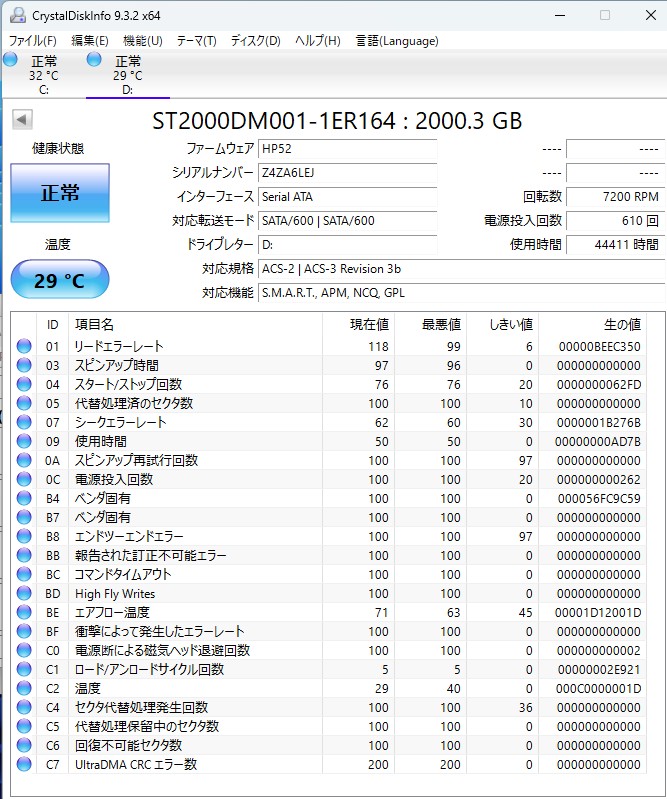Click the status orb for スタート/ストップ回数 row
Image resolution: width=667 pixels, height=799 pixels.
click(24, 384)
